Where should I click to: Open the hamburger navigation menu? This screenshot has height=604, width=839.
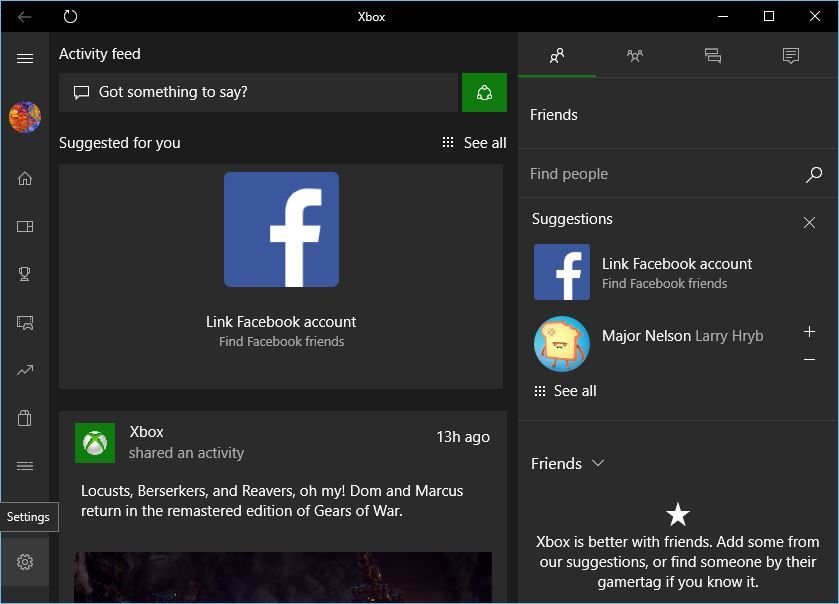point(25,59)
